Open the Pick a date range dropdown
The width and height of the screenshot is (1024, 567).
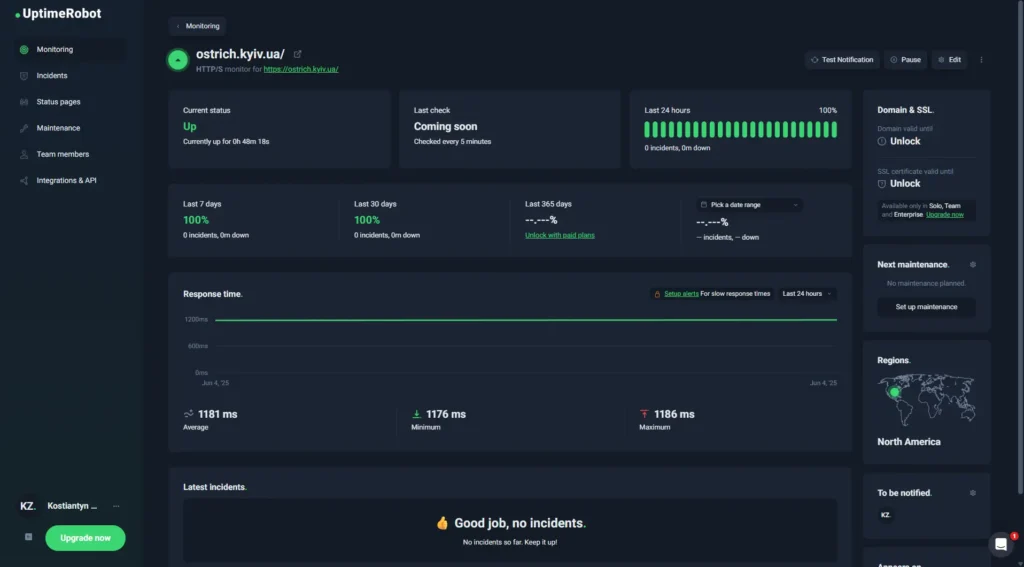point(750,204)
